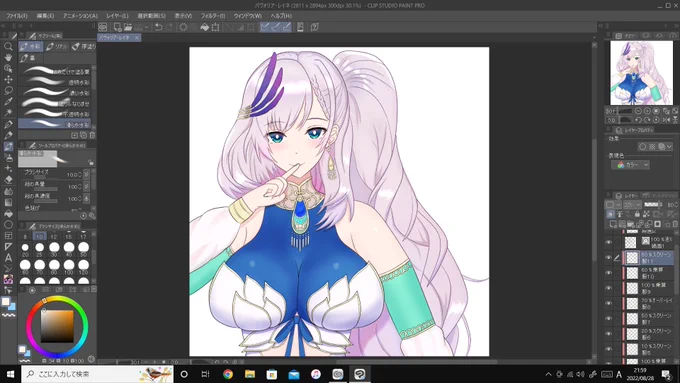Select the Pen tool
The width and height of the screenshot is (680, 383).
(8, 124)
